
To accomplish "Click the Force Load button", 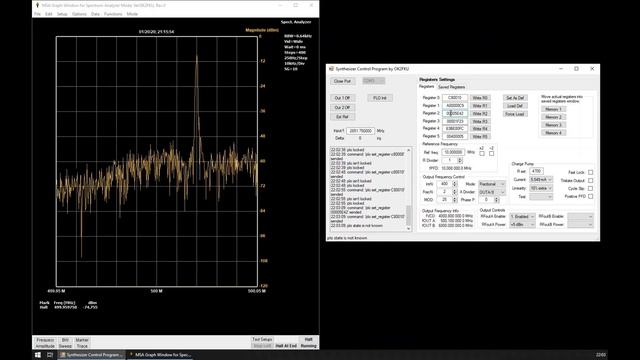I will (515, 114).
